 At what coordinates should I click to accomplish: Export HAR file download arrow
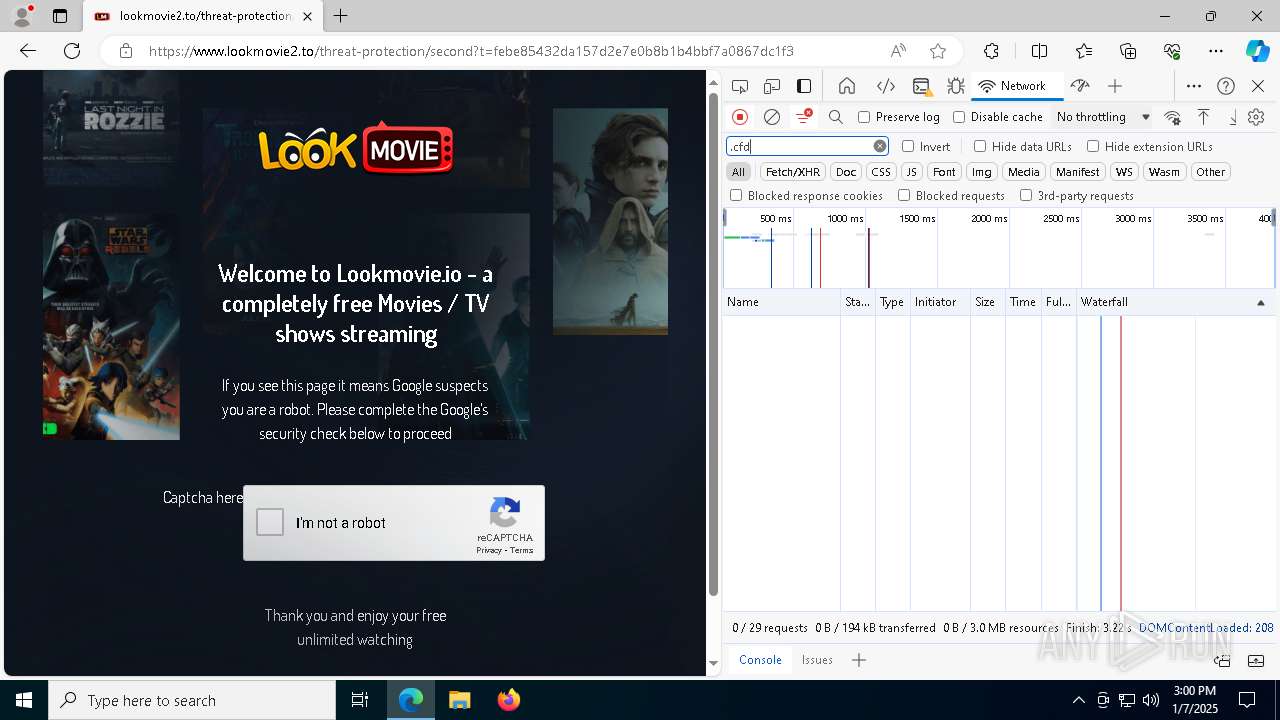point(1233,117)
